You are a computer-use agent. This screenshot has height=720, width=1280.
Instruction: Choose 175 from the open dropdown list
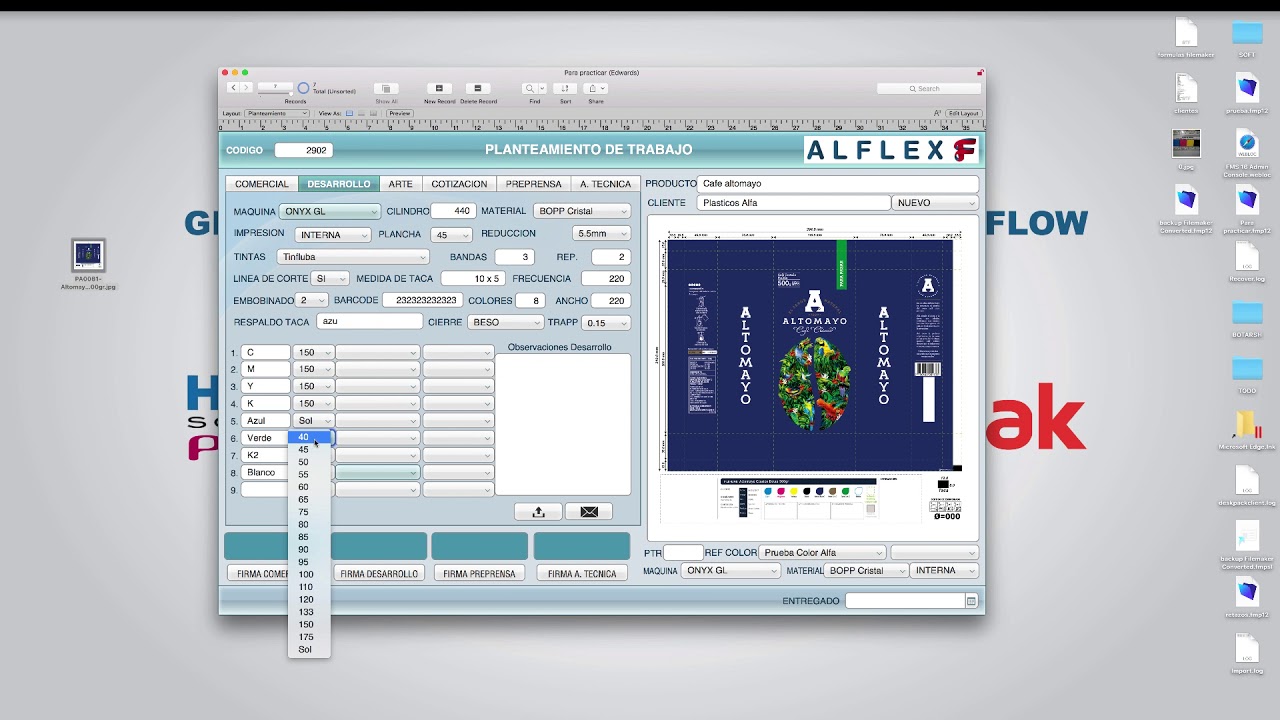click(309, 637)
